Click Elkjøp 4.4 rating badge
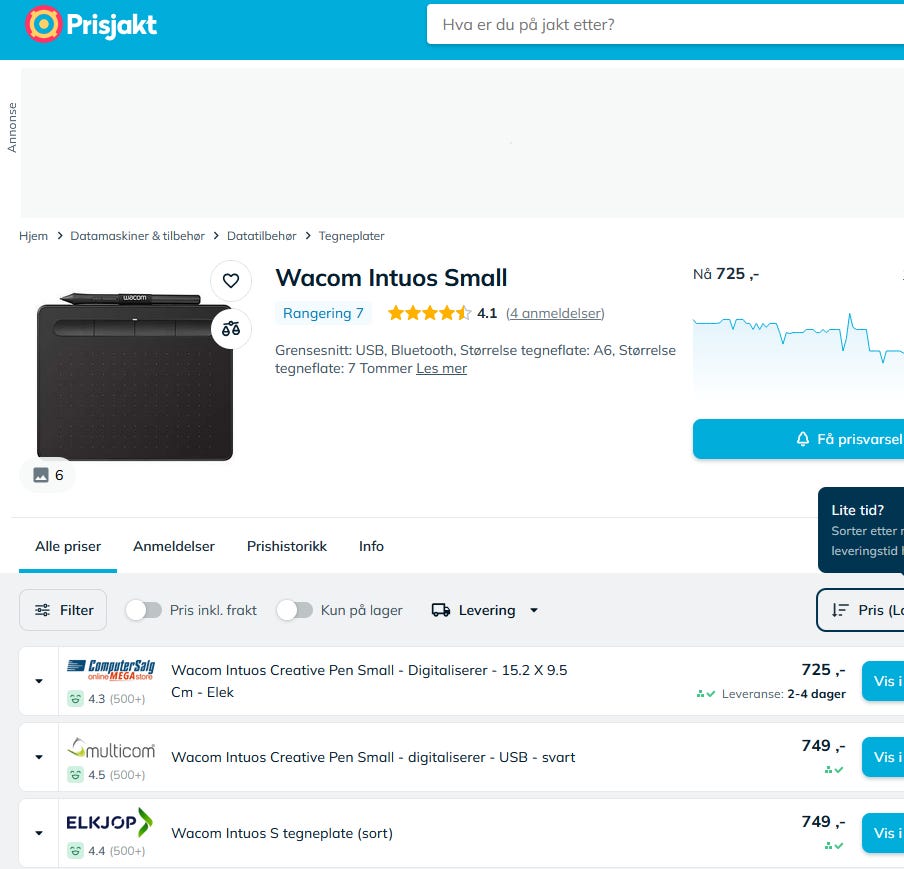The width and height of the screenshot is (904, 869). tap(106, 851)
